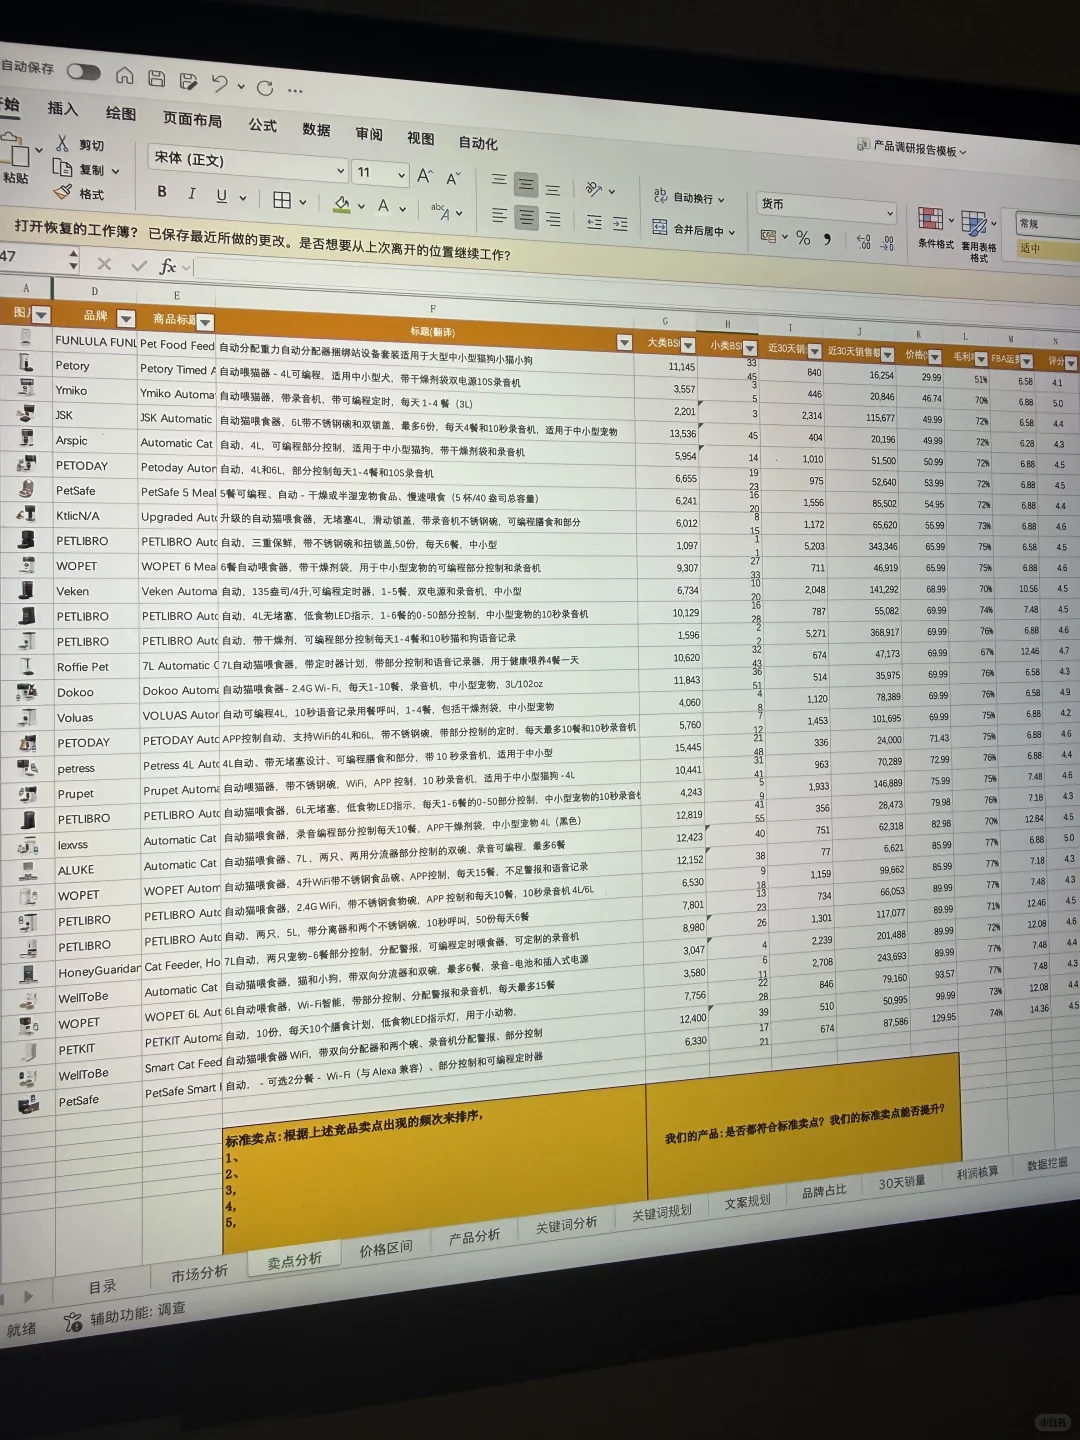This screenshot has height=1440, width=1080.
Task: Open the 货币 number format dropdown
Action: point(889,213)
